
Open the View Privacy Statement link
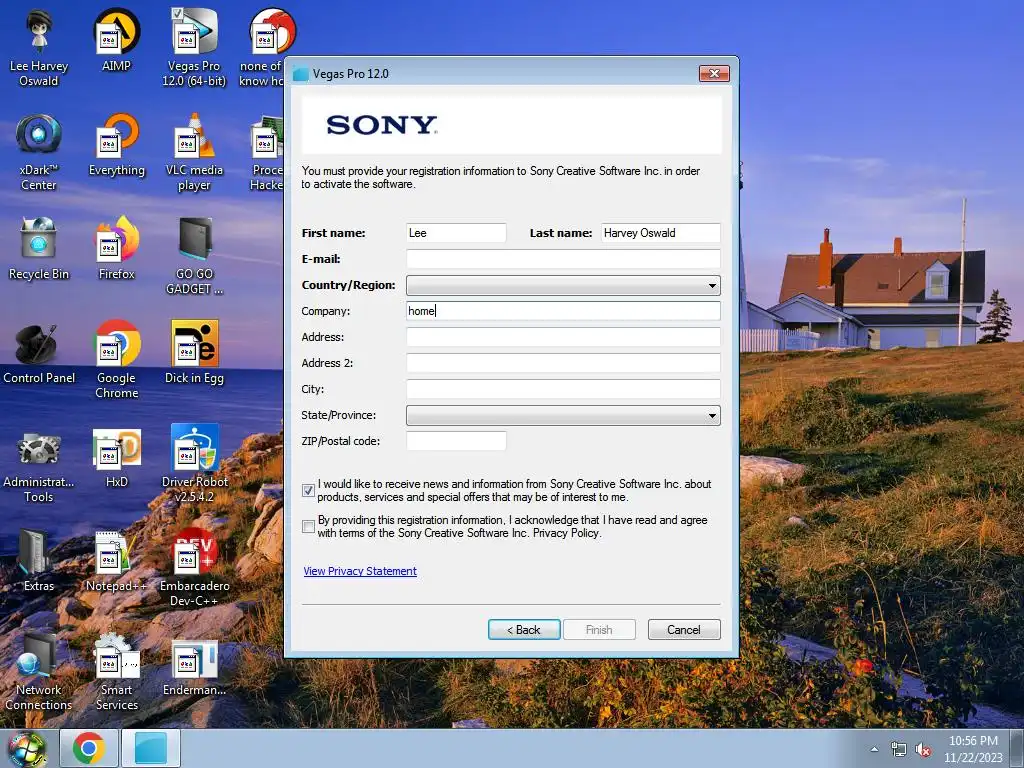click(360, 571)
